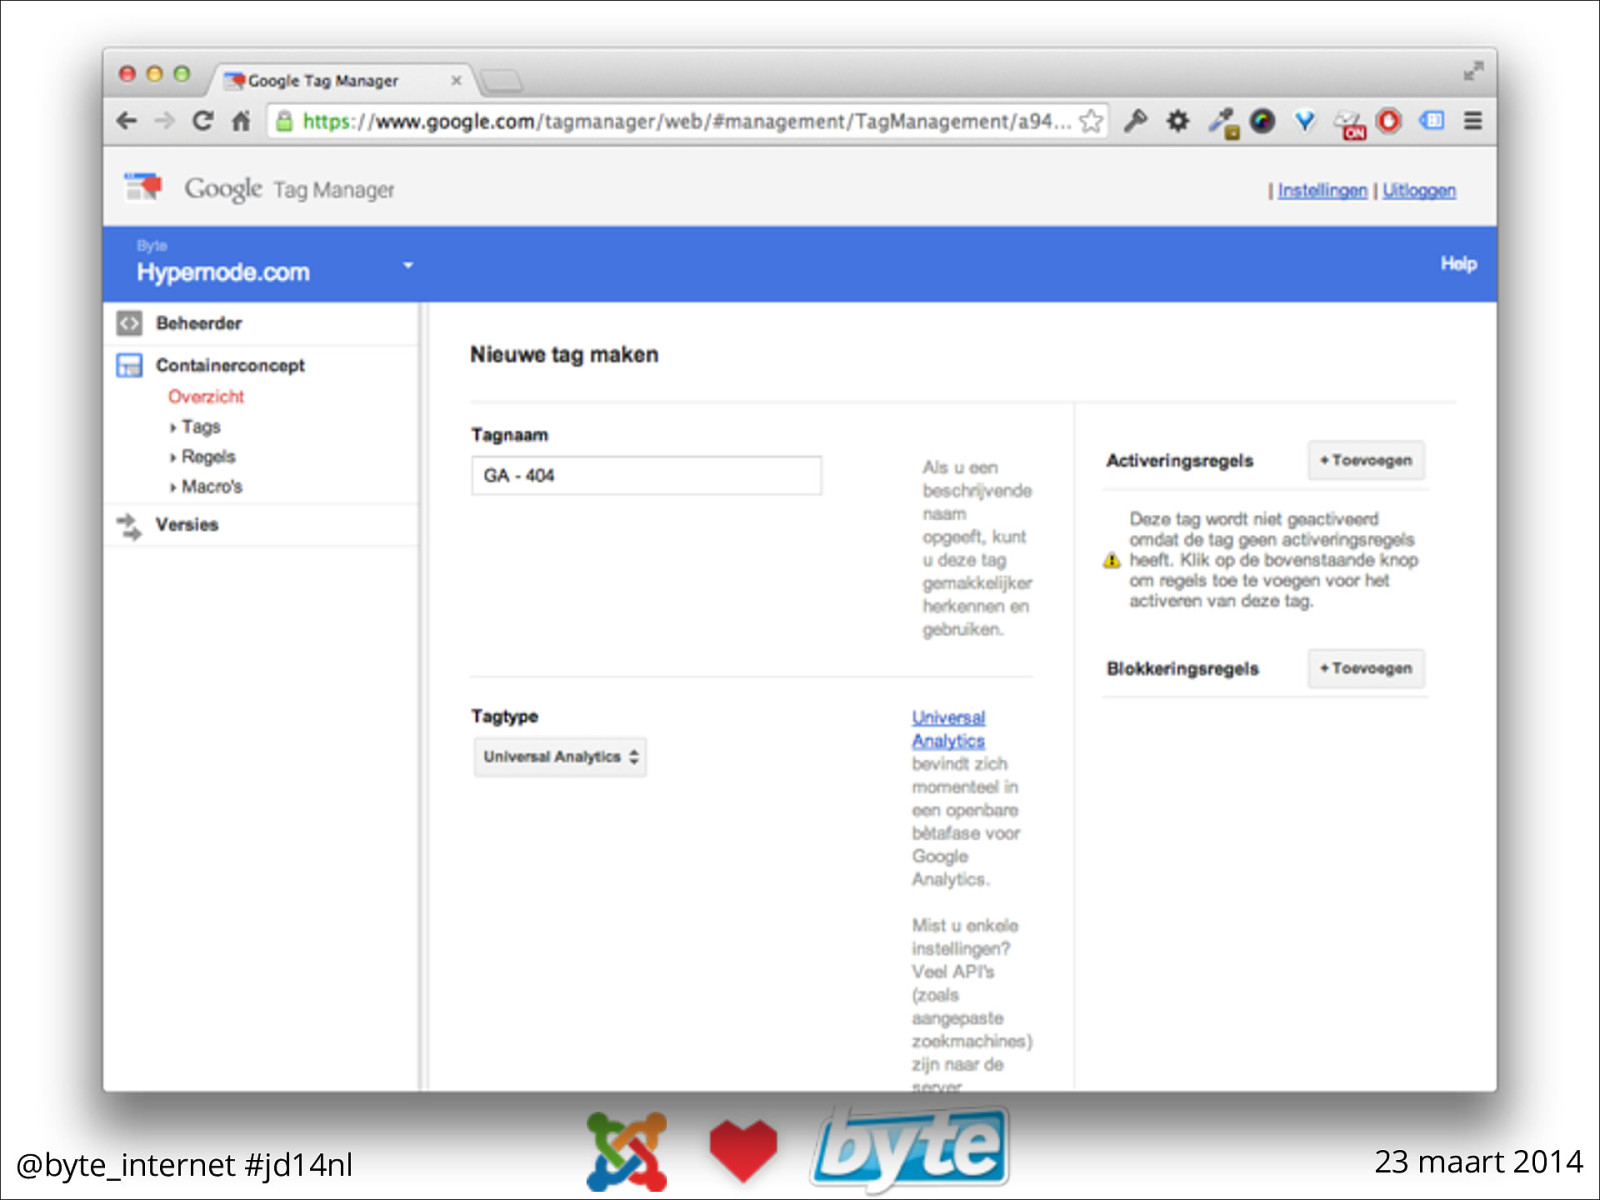Screen dimensions: 1600x1200
Task: Click the eyedropper extension icon
Action: coord(1222,122)
